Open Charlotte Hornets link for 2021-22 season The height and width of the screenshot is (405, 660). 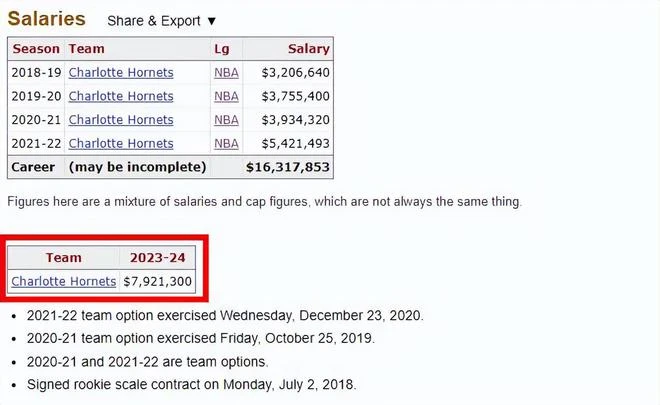click(121, 143)
